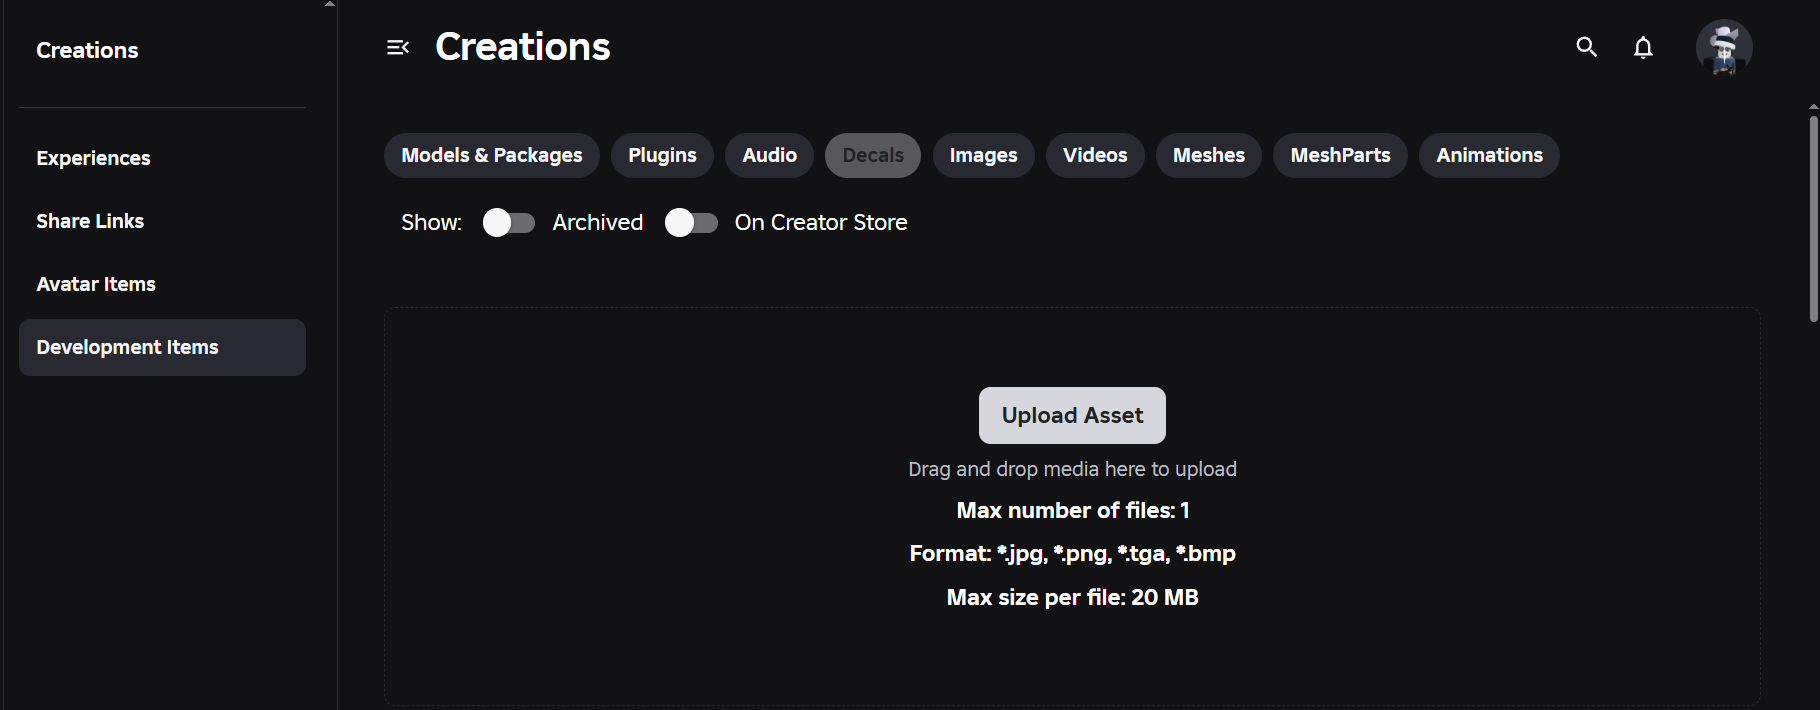The height and width of the screenshot is (710, 1820).
Task: Click the sidebar scroll up arrow
Action: [330, 4]
